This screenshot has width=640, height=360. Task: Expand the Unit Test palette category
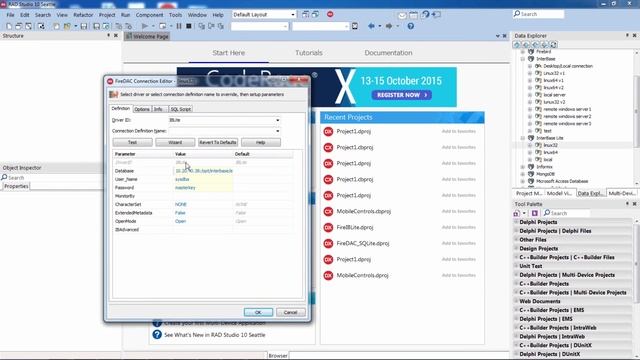(x=516, y=266)
